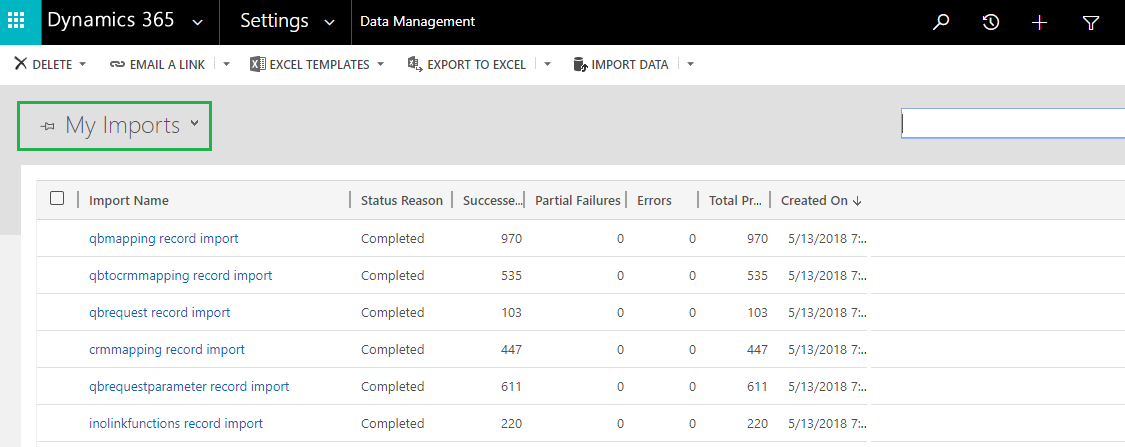Image resolution: width=1125 pixels, height=447 pixels.
Task: Open qbmapping record import link
Action: pyautogui.click(x=164, y=239)
